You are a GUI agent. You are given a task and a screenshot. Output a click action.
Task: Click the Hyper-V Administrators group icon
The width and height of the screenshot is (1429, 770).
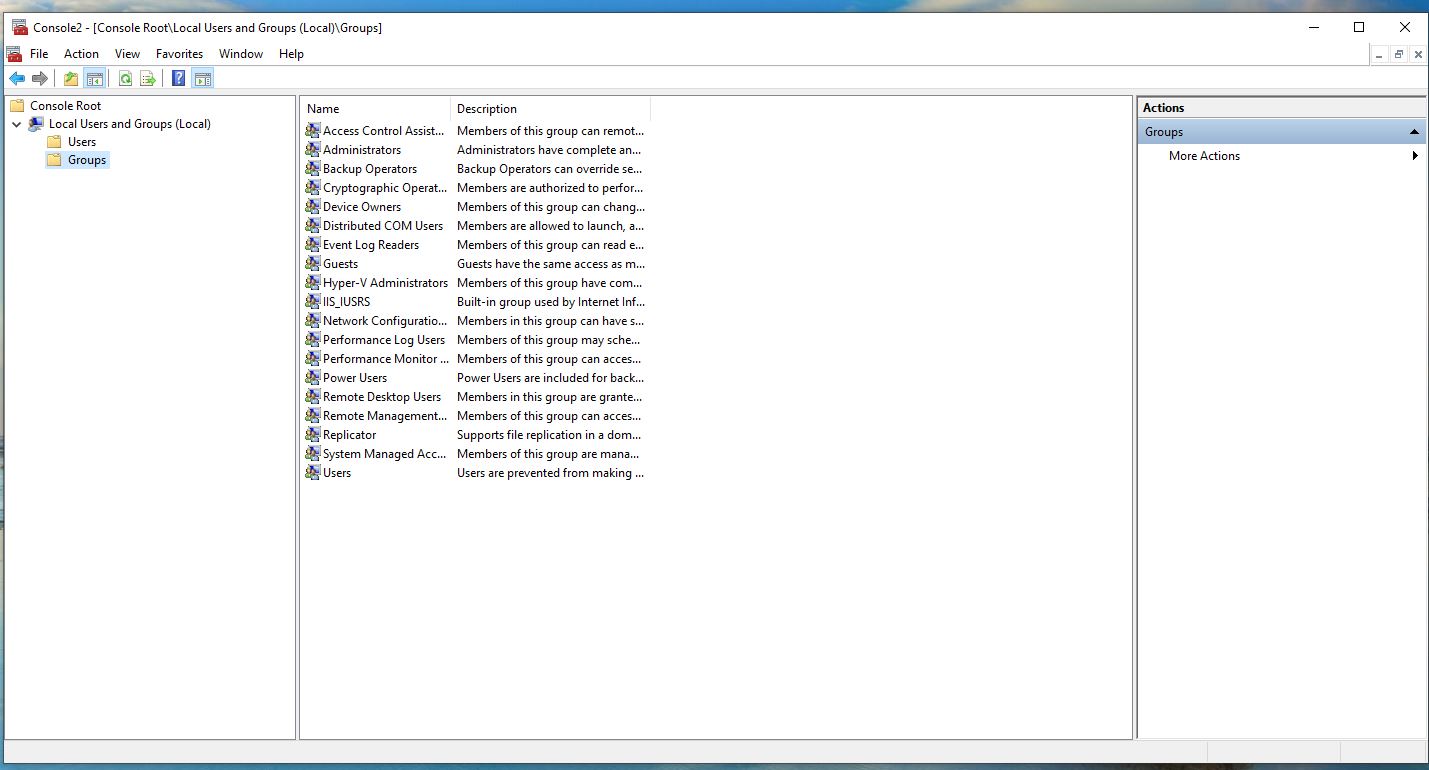click(x=313, y=283)
